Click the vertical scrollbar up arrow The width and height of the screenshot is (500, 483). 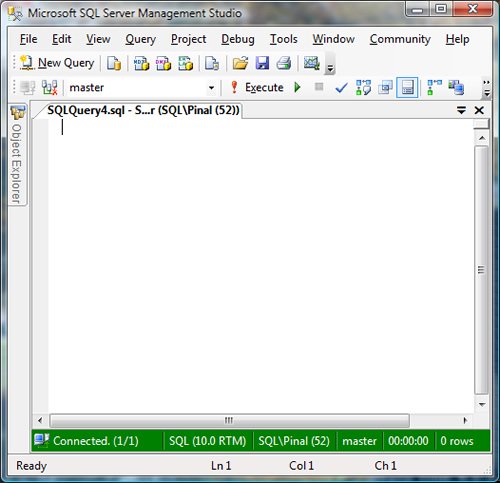(x=482, y=138)
